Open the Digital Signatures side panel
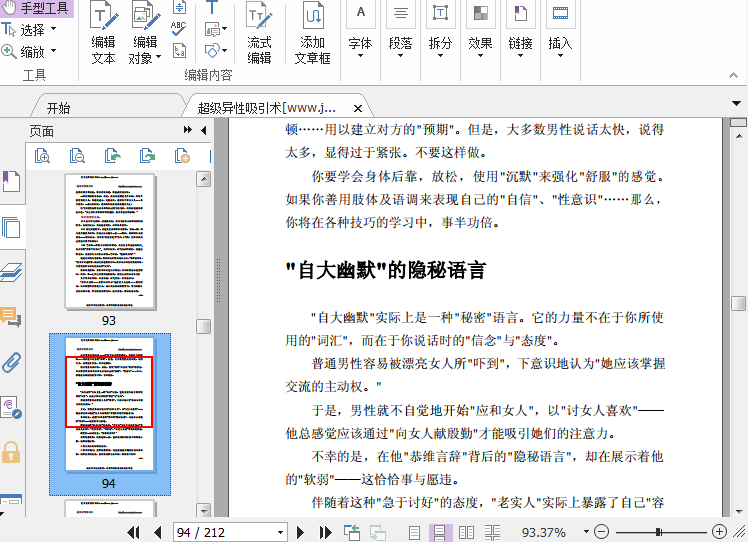Image resolution: width=748 pixels, height=542 pixels. click(11, 408)
